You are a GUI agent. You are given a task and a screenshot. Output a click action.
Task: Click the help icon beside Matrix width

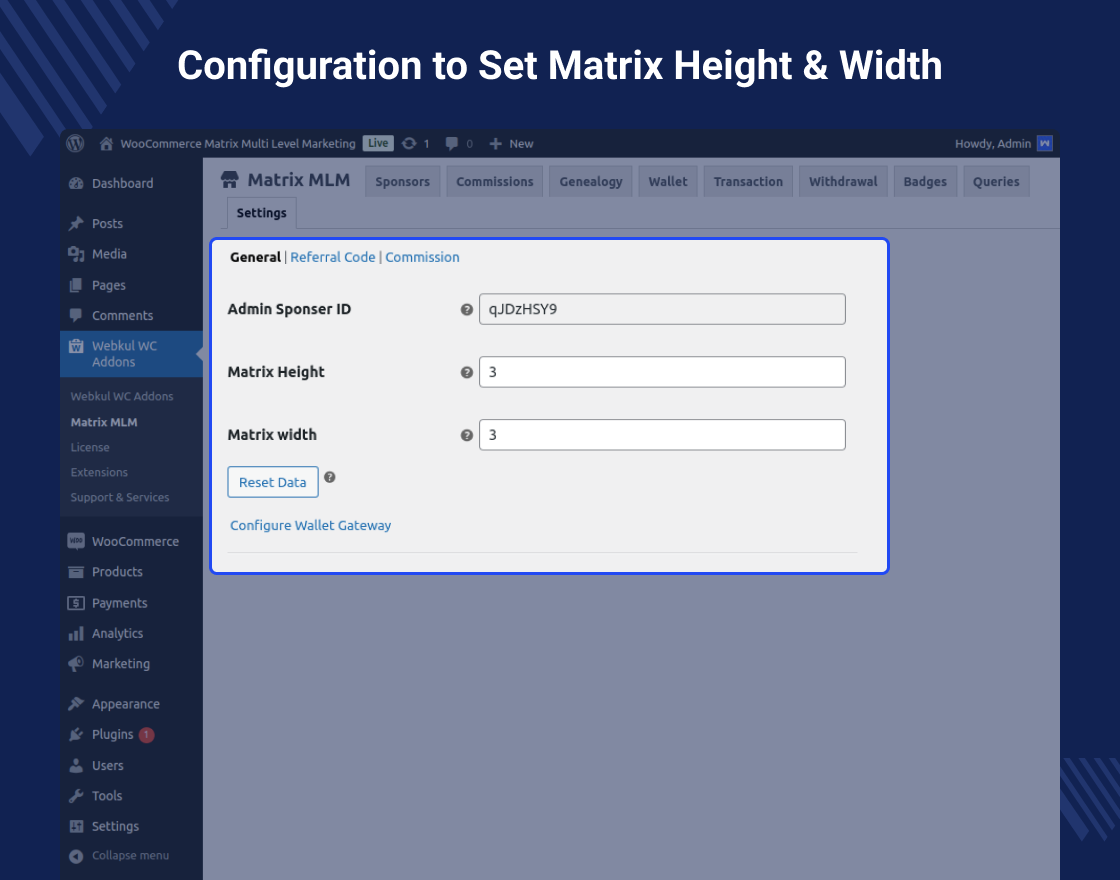click(x=466, y=435)
